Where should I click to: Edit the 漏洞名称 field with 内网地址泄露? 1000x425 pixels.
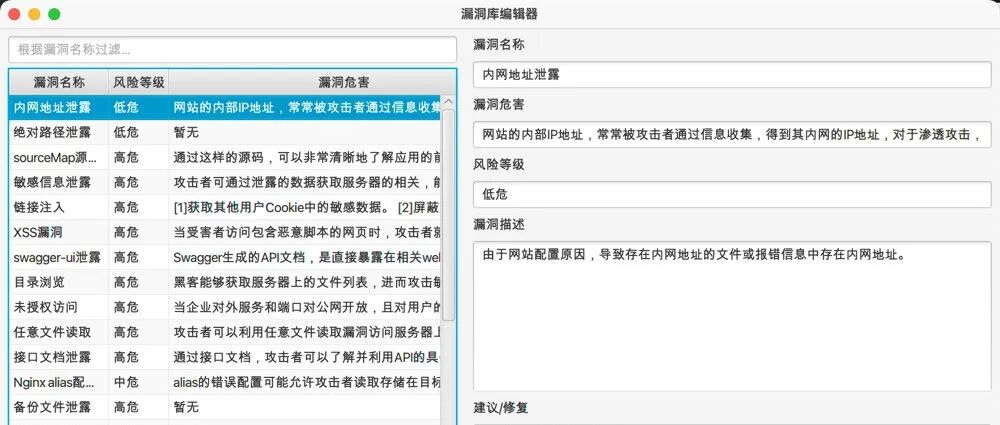(732, 75)
